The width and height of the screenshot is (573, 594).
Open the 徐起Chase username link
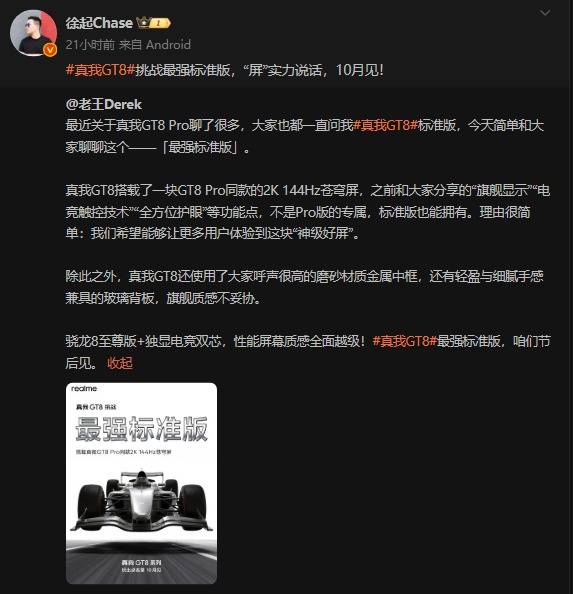99,23
